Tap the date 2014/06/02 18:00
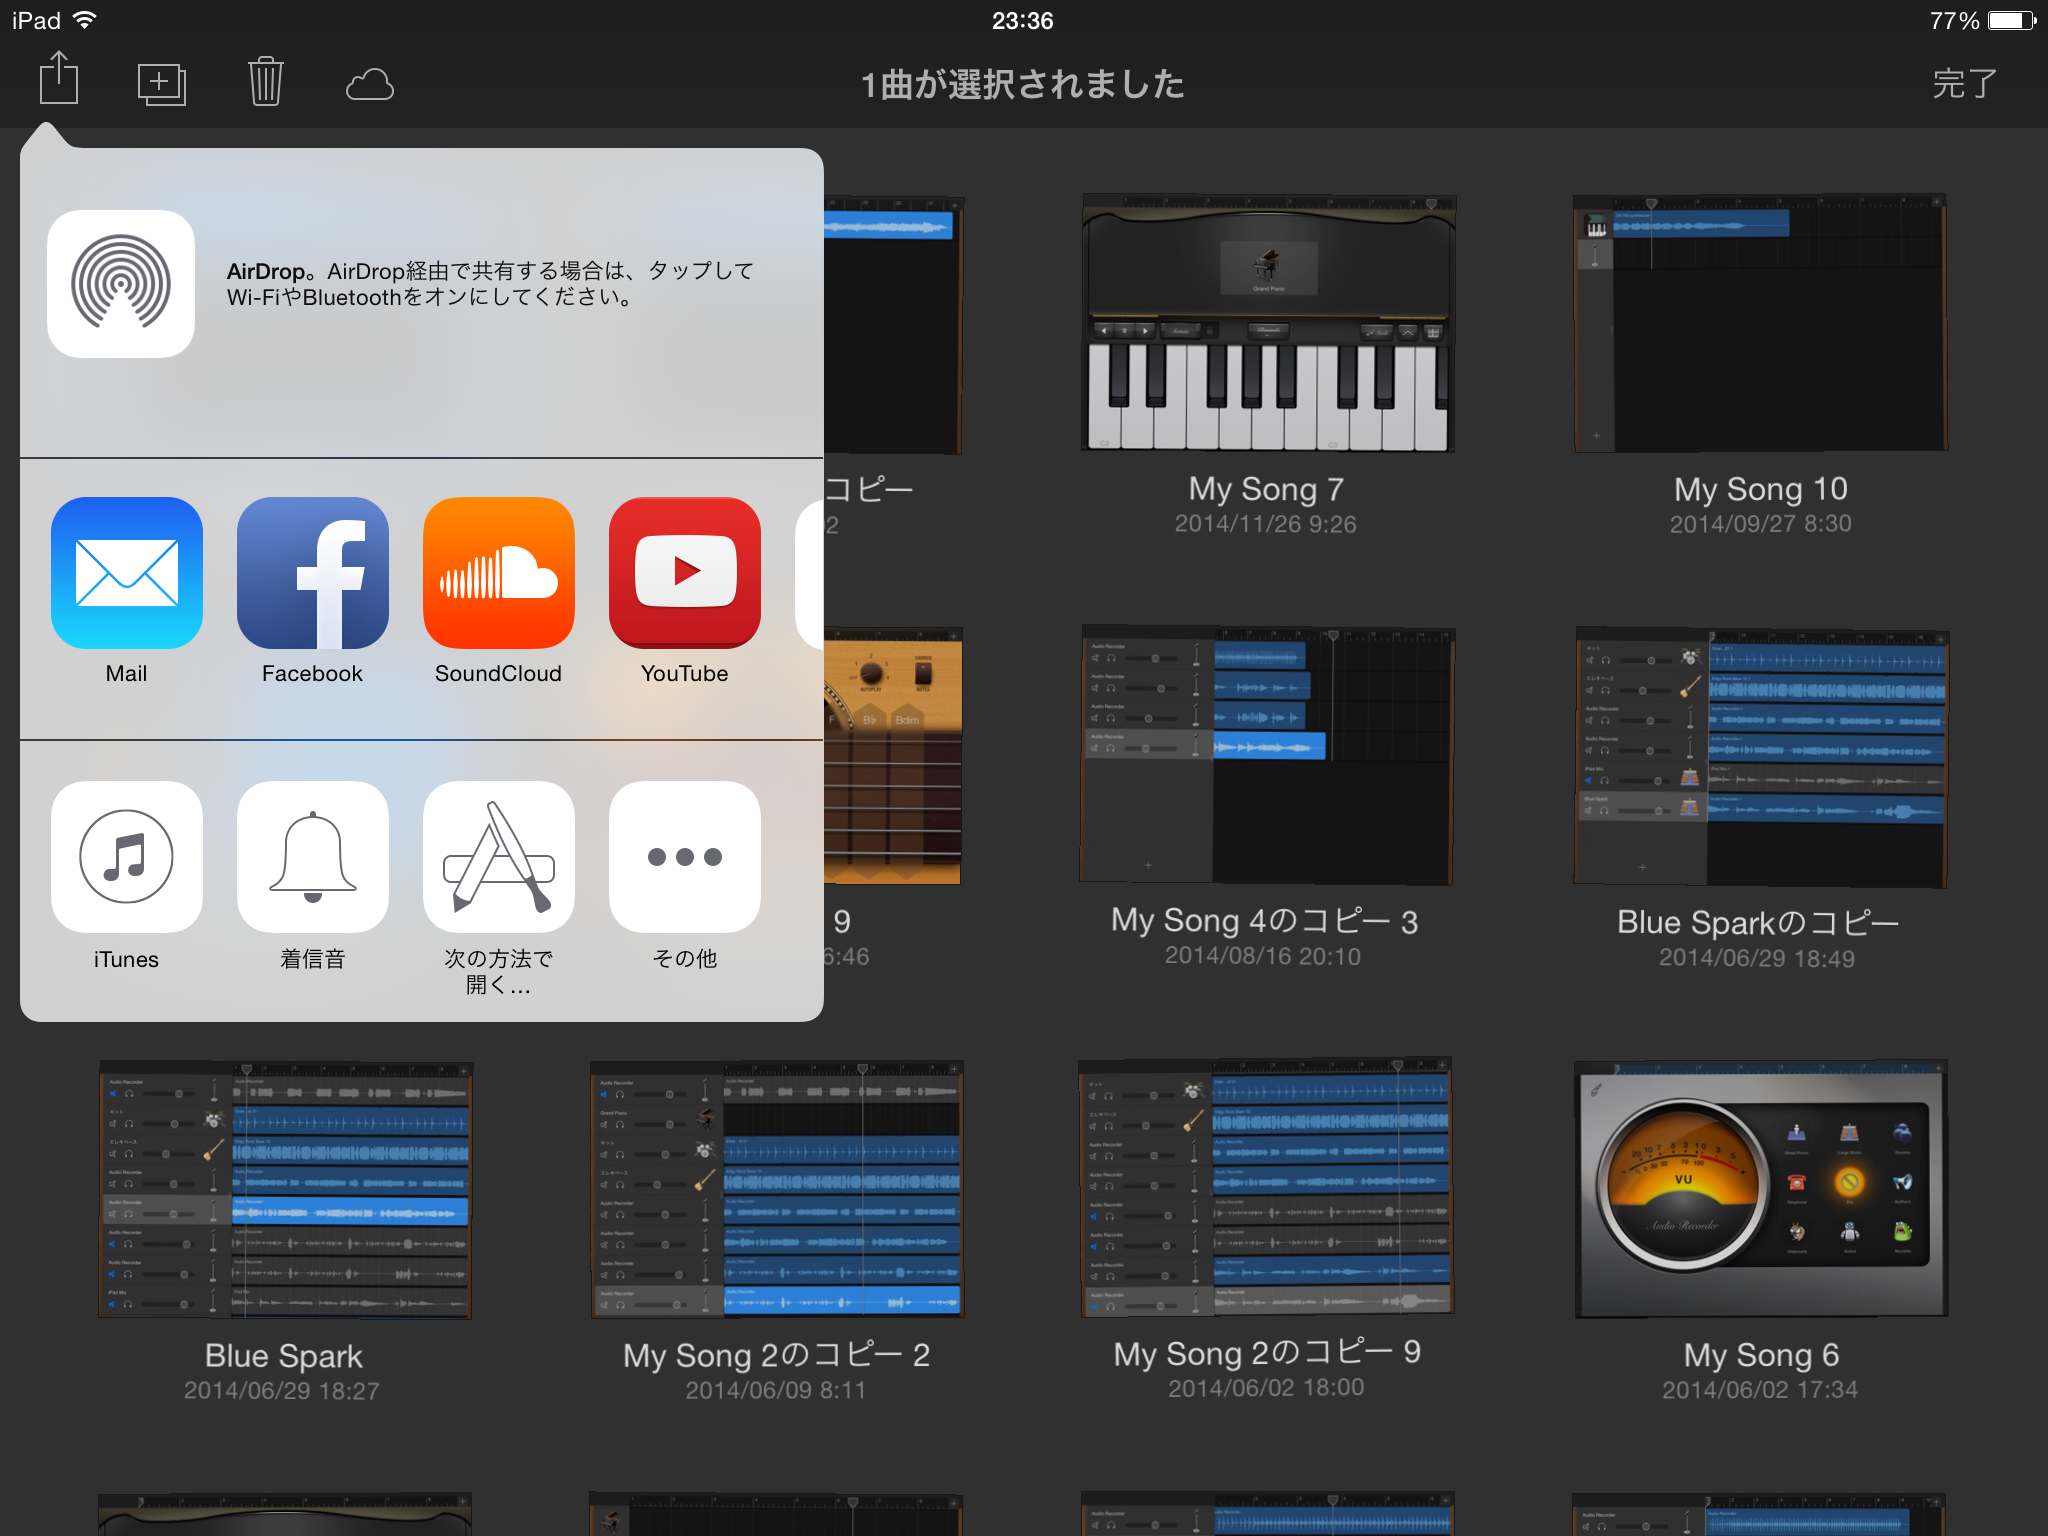Screen dimensions: 2048x1536 pos(1266,1388)
